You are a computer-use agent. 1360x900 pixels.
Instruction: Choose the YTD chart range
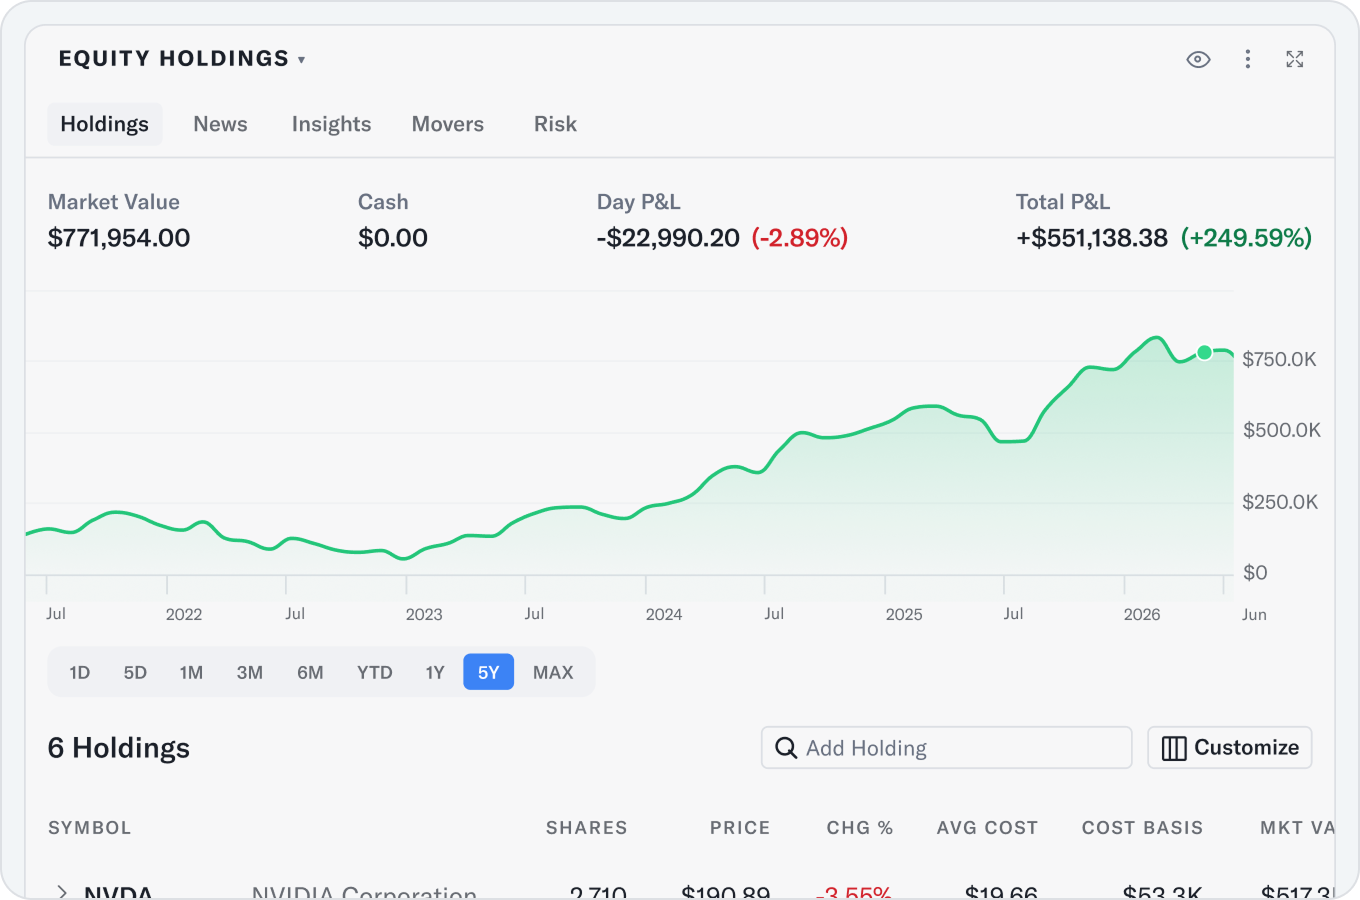[375, 672]
